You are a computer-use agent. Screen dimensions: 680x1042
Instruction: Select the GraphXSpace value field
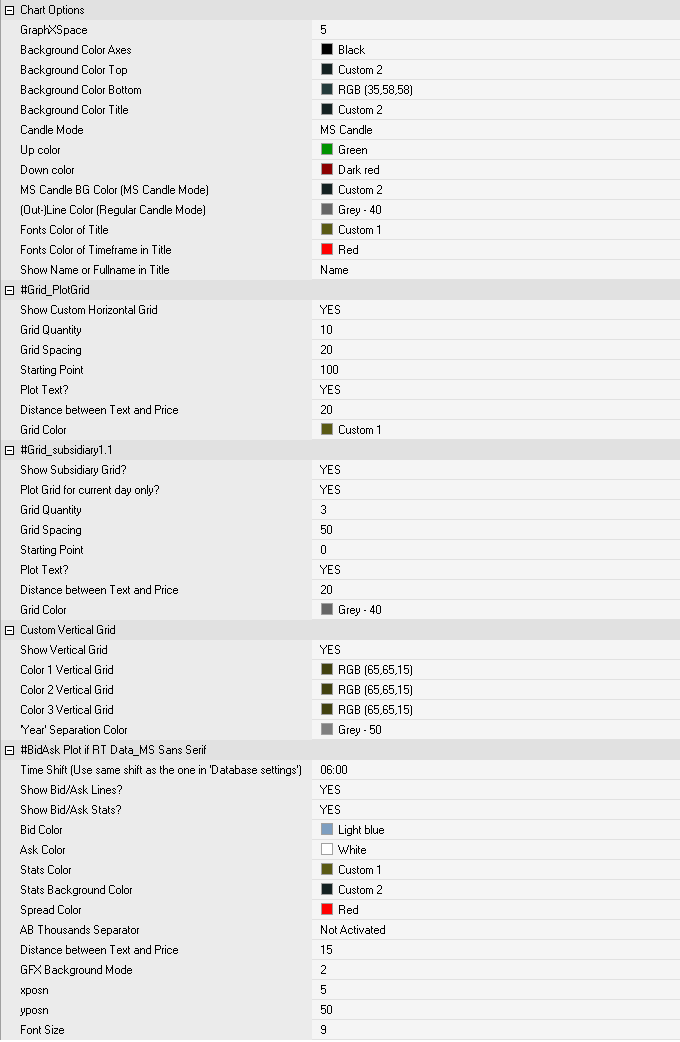point(496,30)
